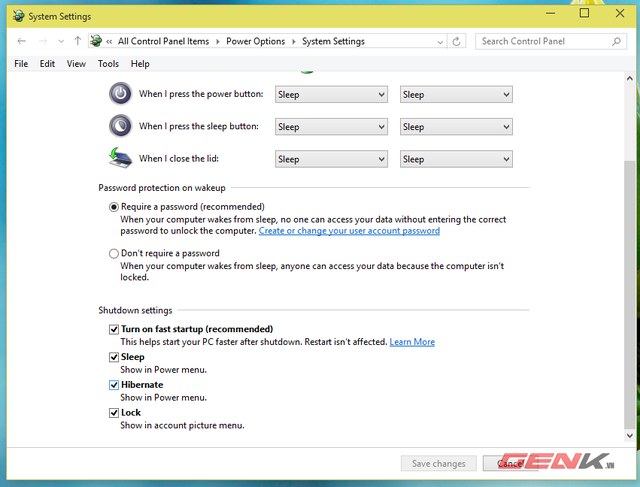Toggle the Hibernate checkbox

[x=114, y=385]
